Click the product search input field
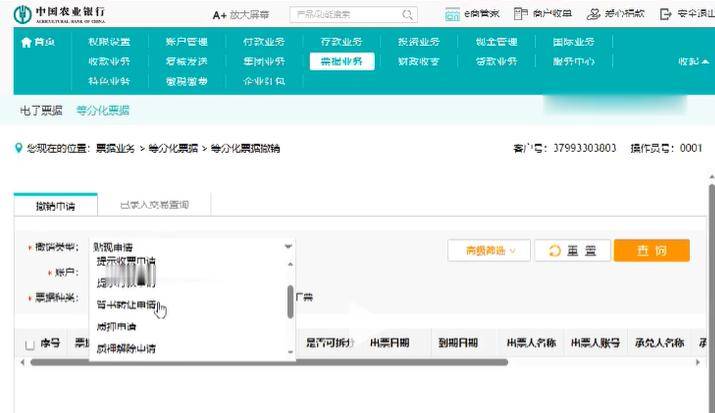The image size is (715, 413). [345, 14]
